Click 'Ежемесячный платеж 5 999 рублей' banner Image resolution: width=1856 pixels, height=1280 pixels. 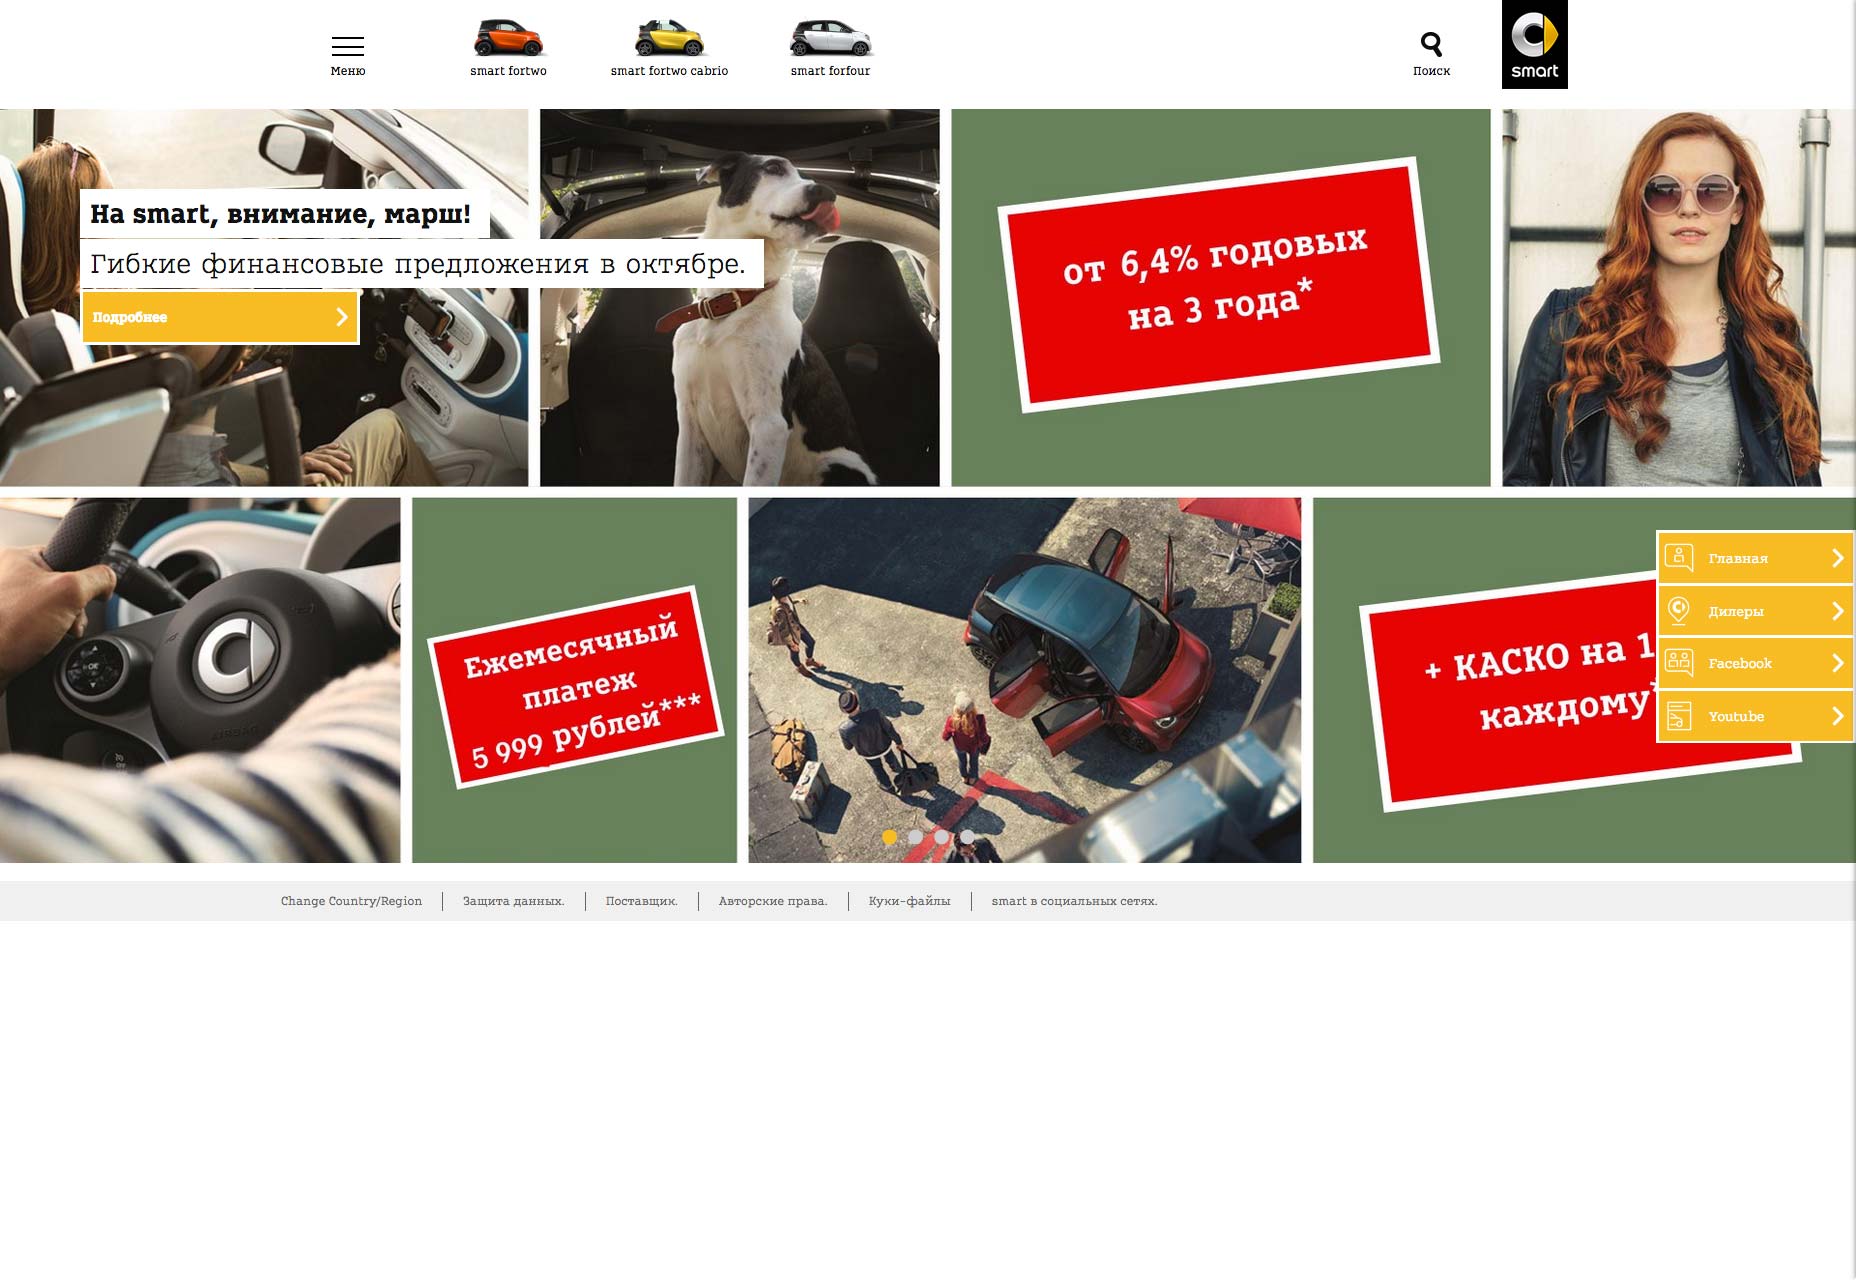coord(576,687)
